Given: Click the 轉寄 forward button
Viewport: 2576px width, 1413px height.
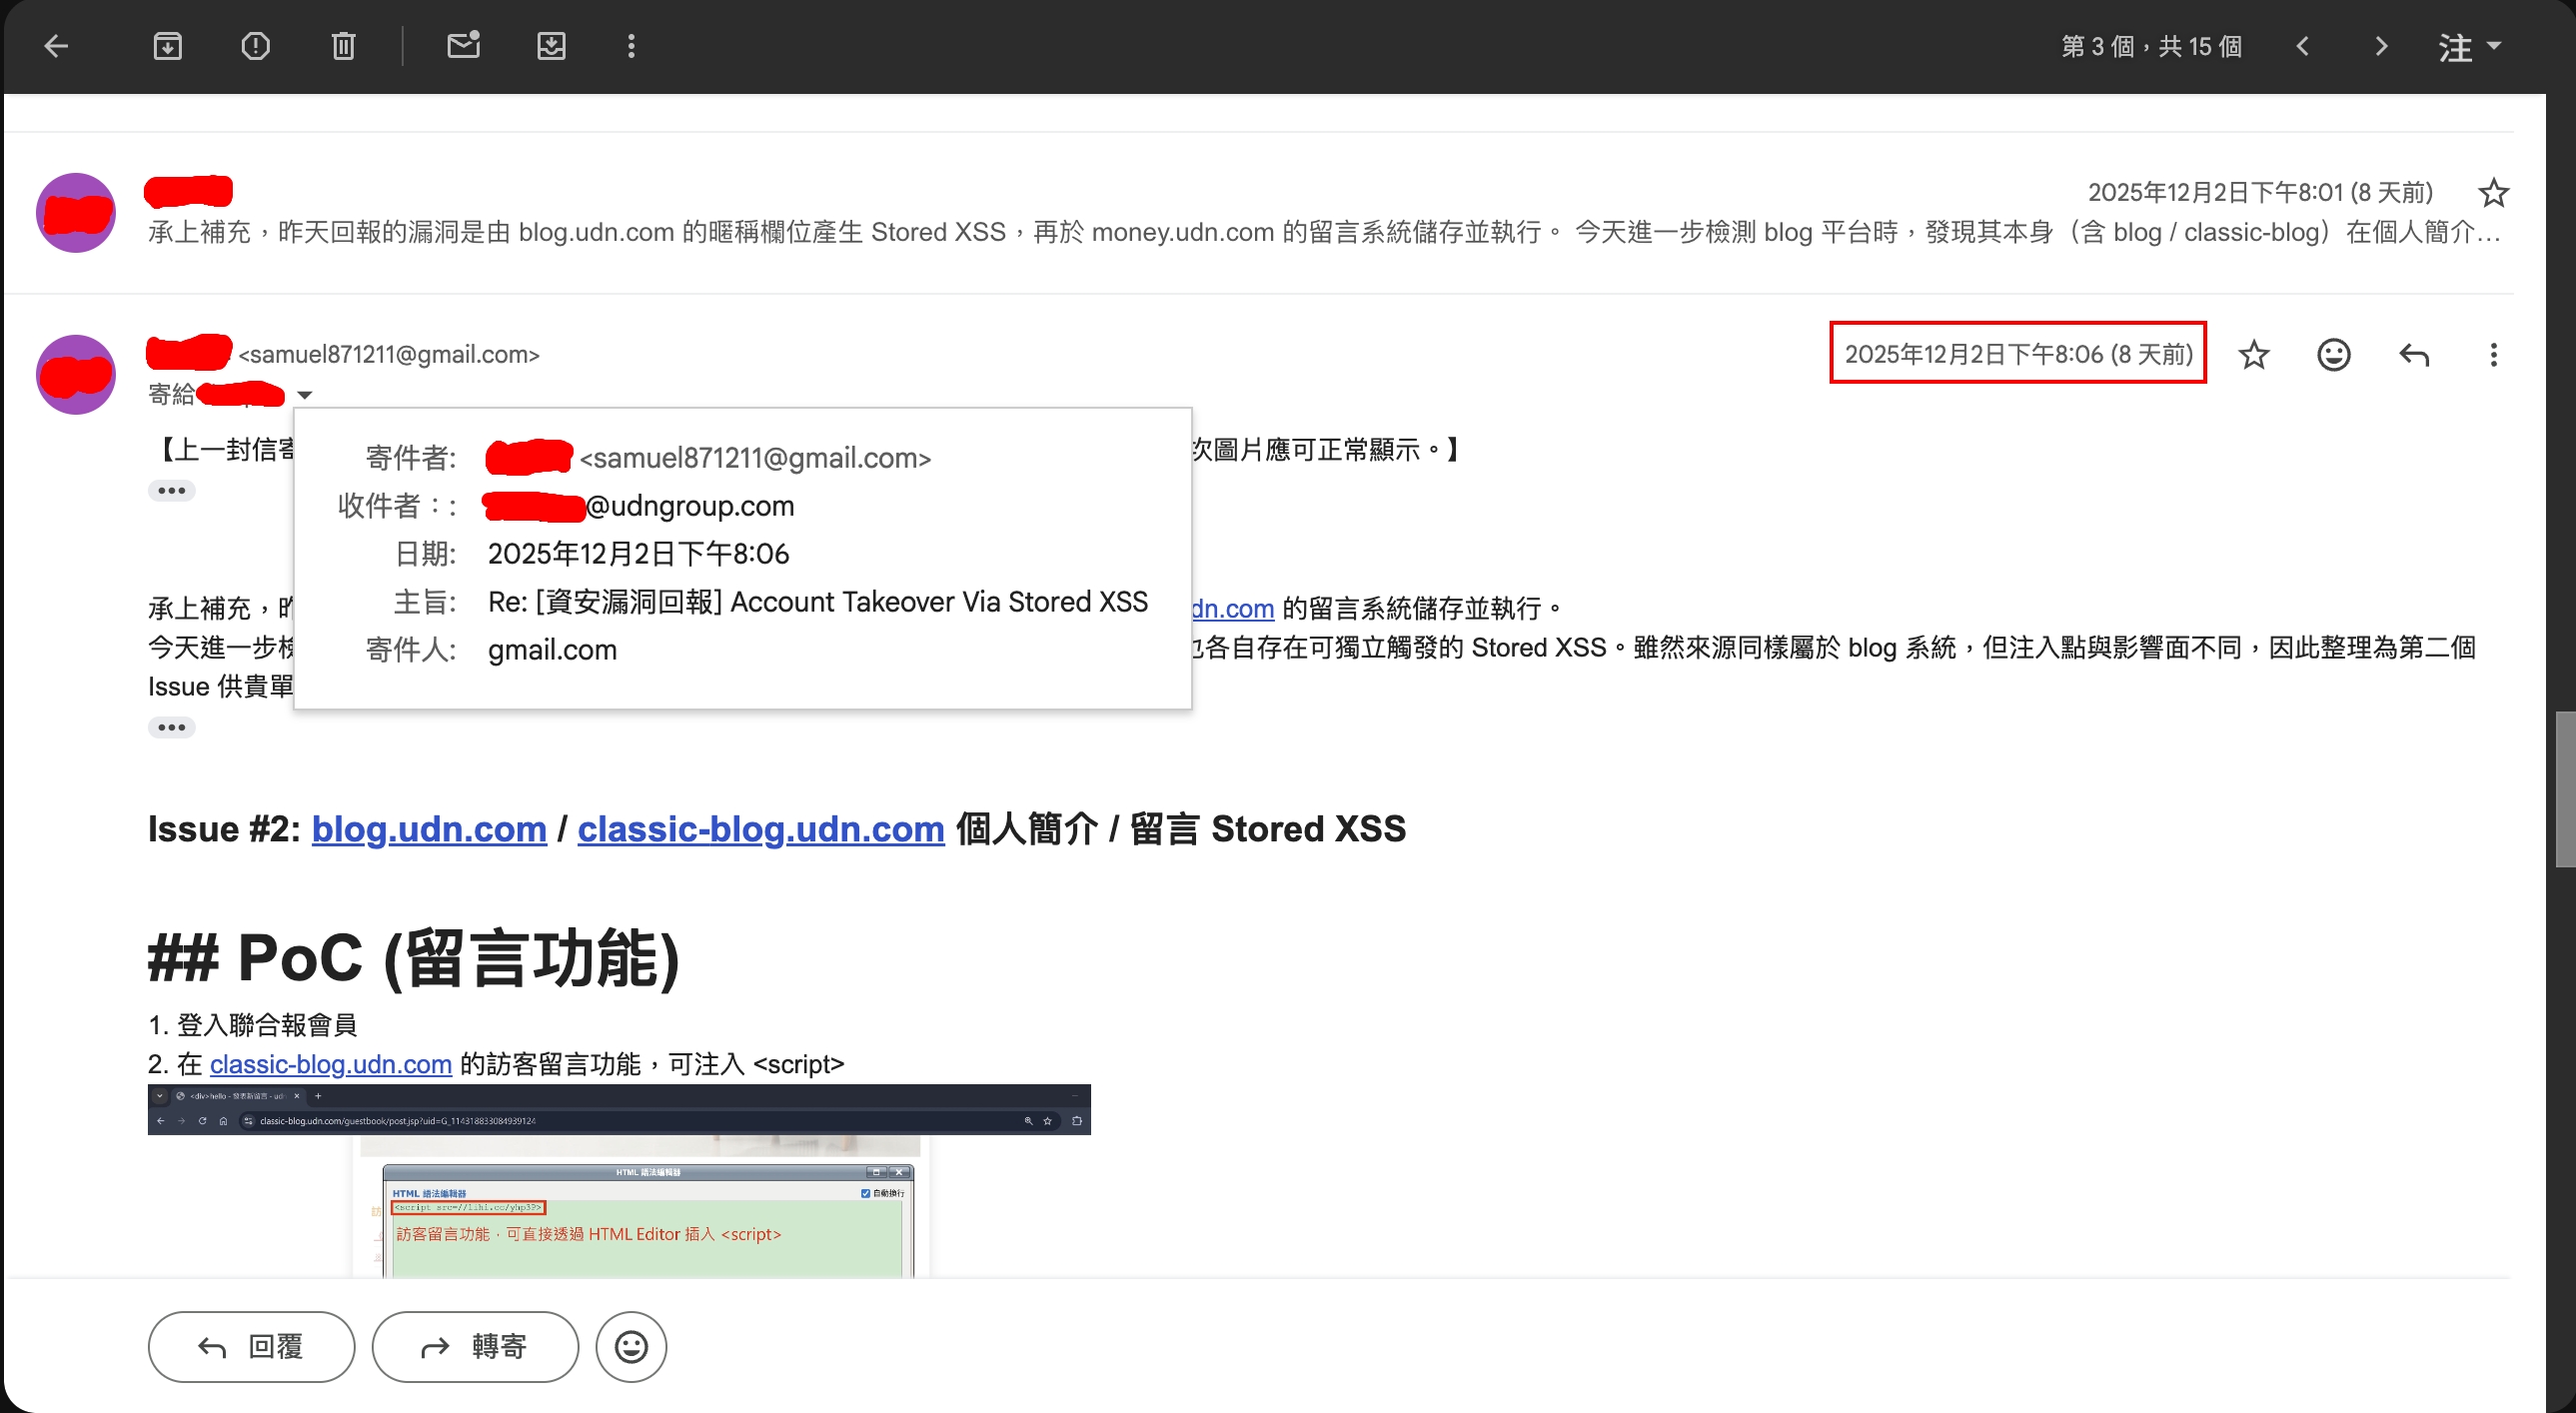Looking at the screenshot, I should click(x=475, y=1347).
